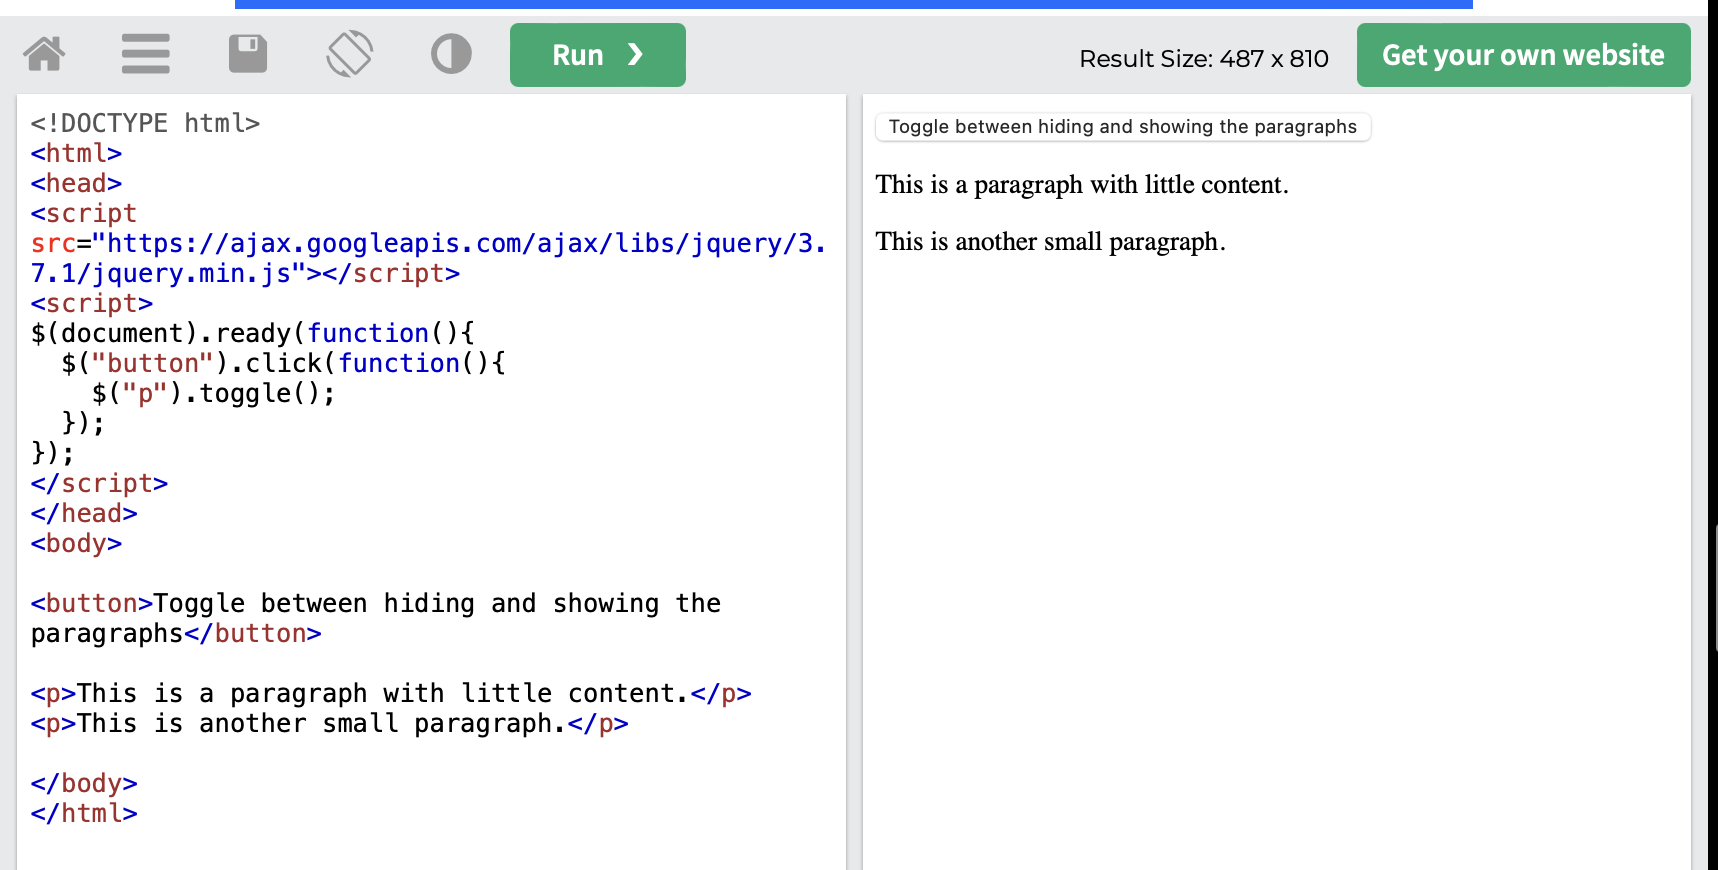Image resolution: width=1718 pixels, height=870 pixels.
Task: Click result text 'This is another small paragraph.'
Action: (1050, 242)
